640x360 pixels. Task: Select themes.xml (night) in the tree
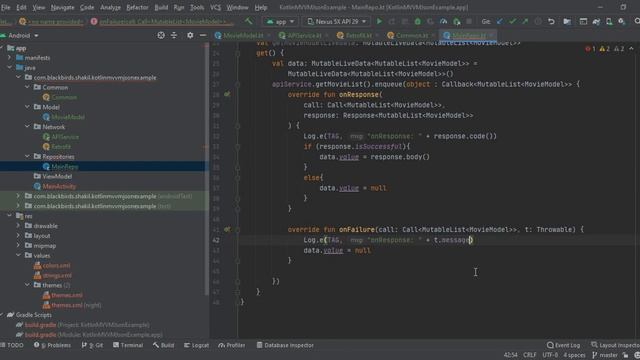pos(76,305)
